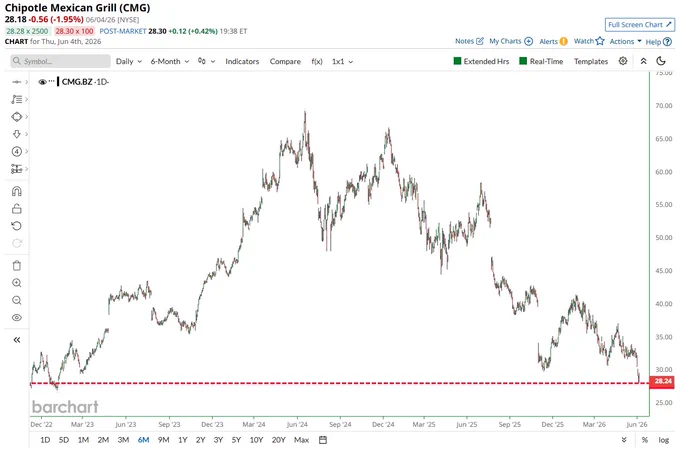680x449 pixels.
Task: Select the 3M range tab
Action: click(x=123, y=440)
